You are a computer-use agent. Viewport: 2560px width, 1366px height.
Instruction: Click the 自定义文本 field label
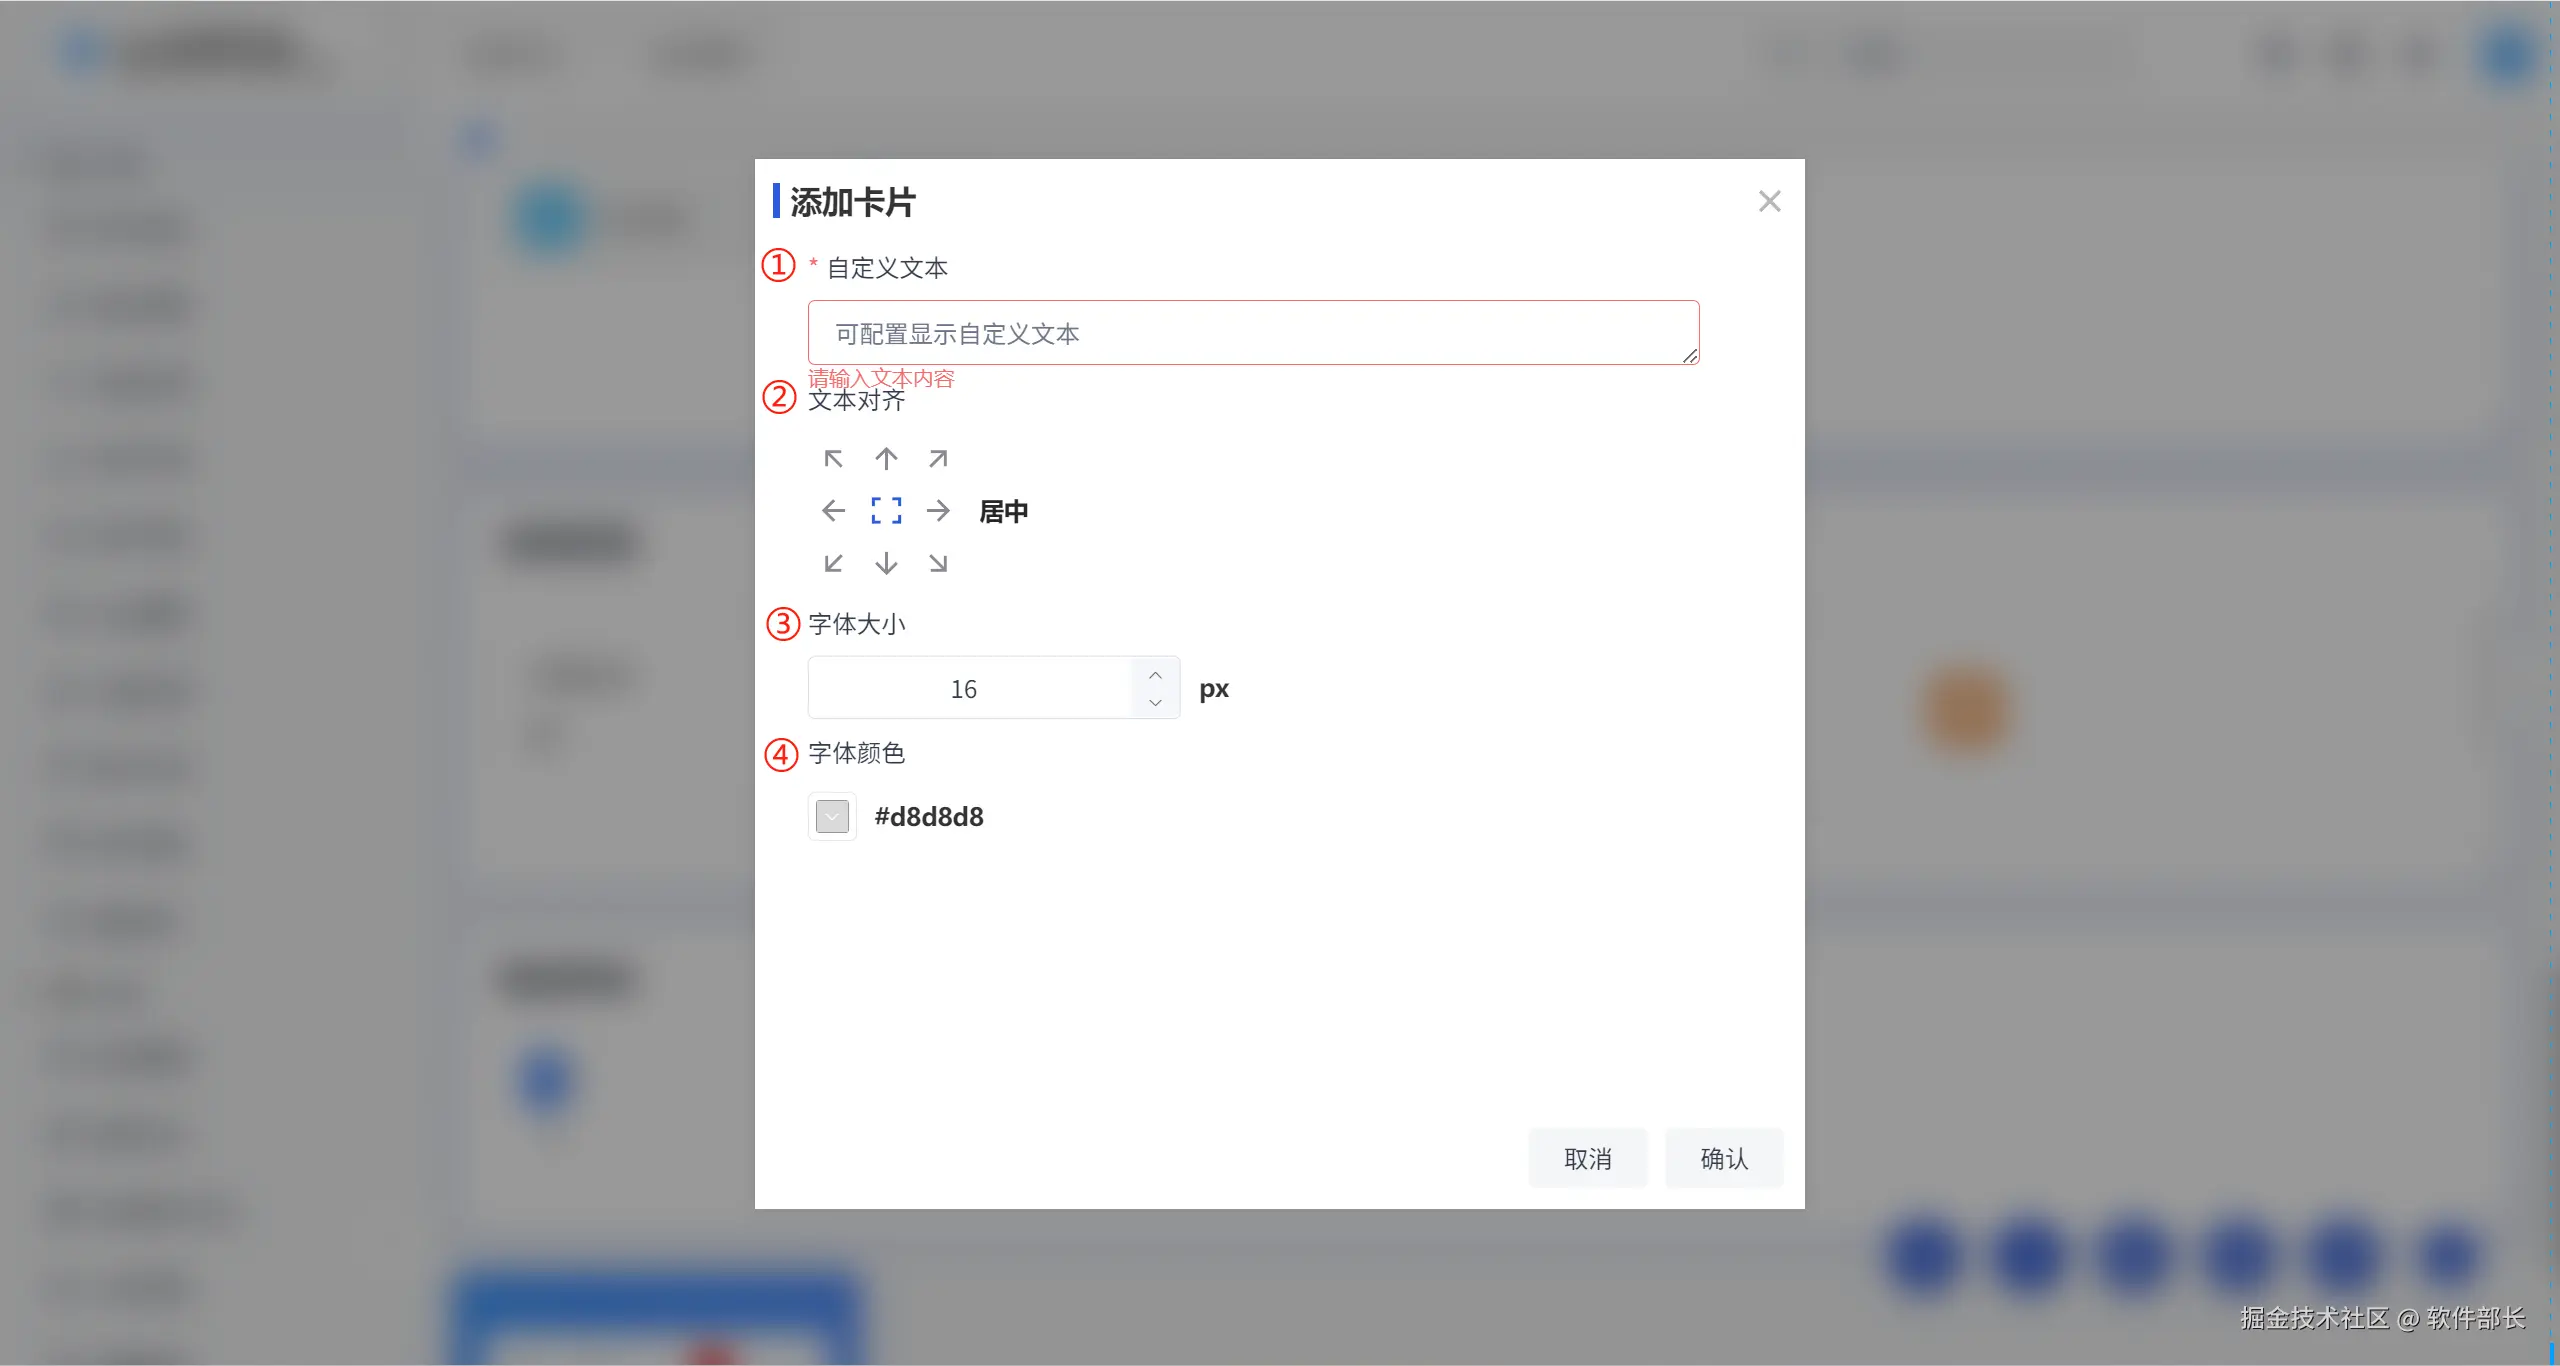point(887,268)
